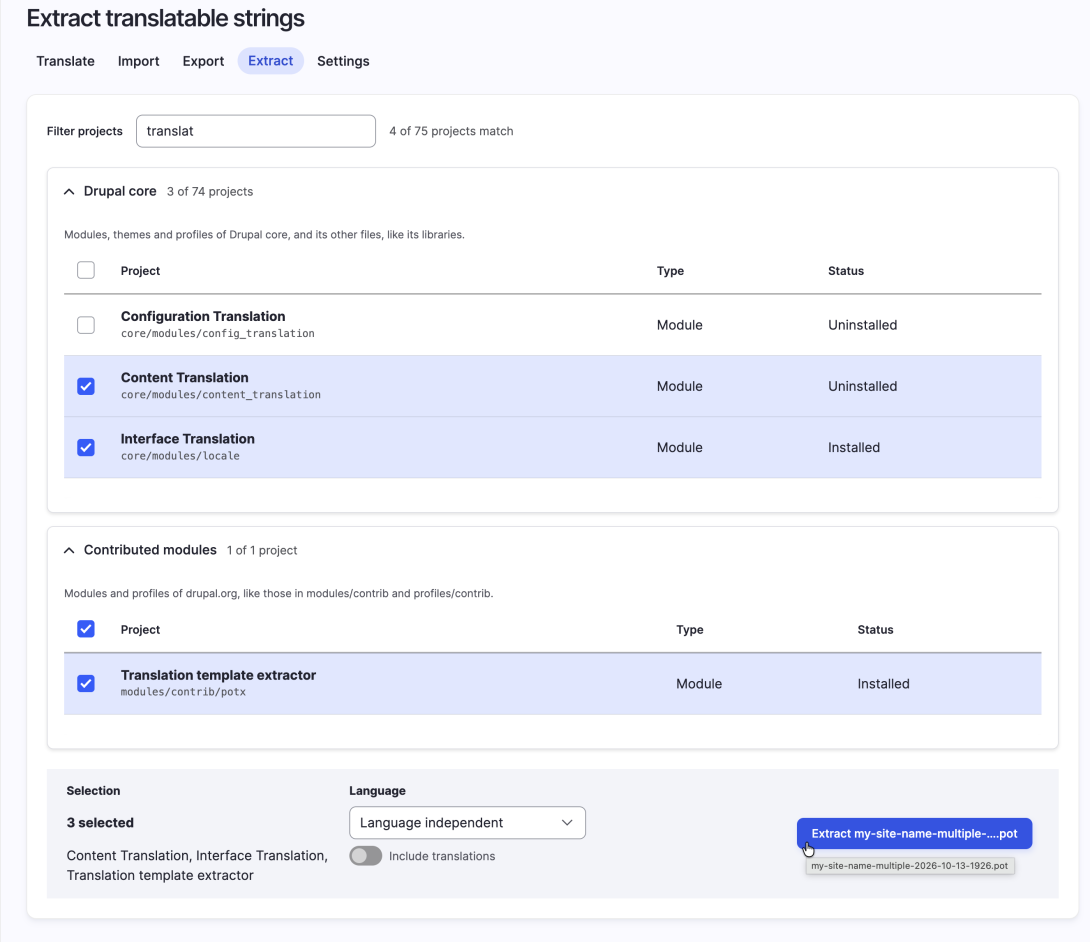
Task: Click the '4 of 75 projects match' text
Action: (451, 131)
